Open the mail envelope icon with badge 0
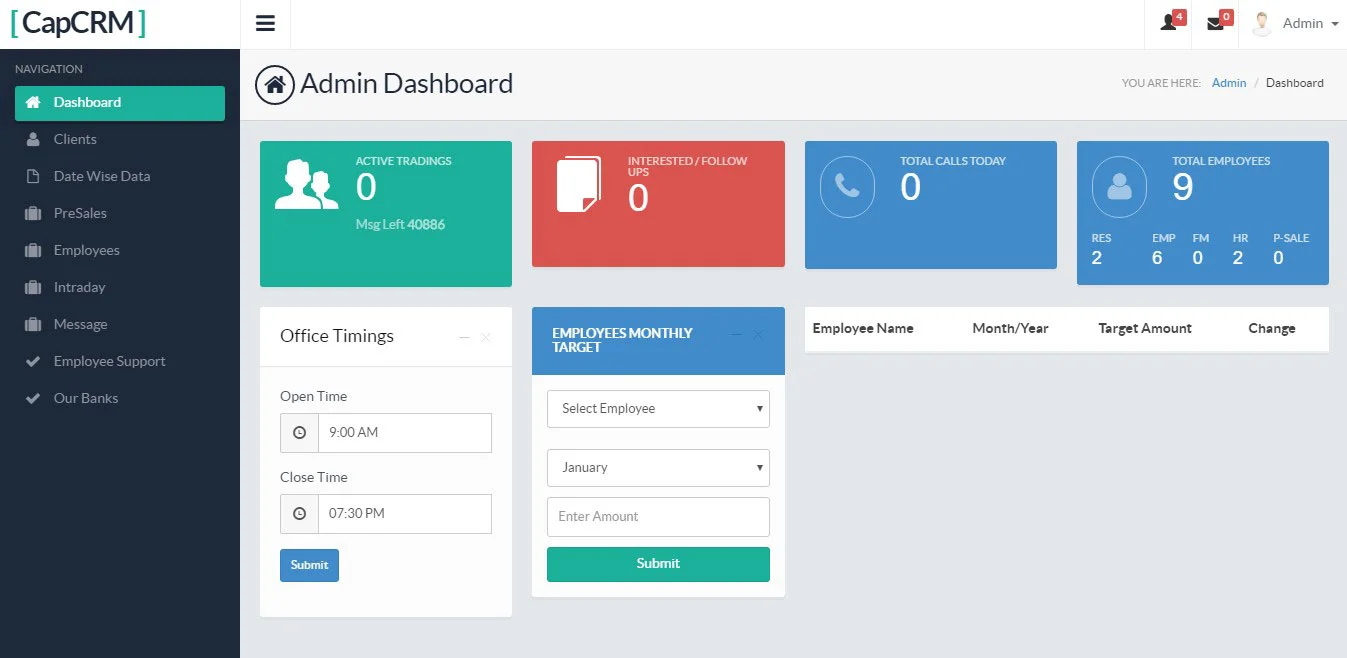Screen dimensions: 1347x658 click(1216, 23)
